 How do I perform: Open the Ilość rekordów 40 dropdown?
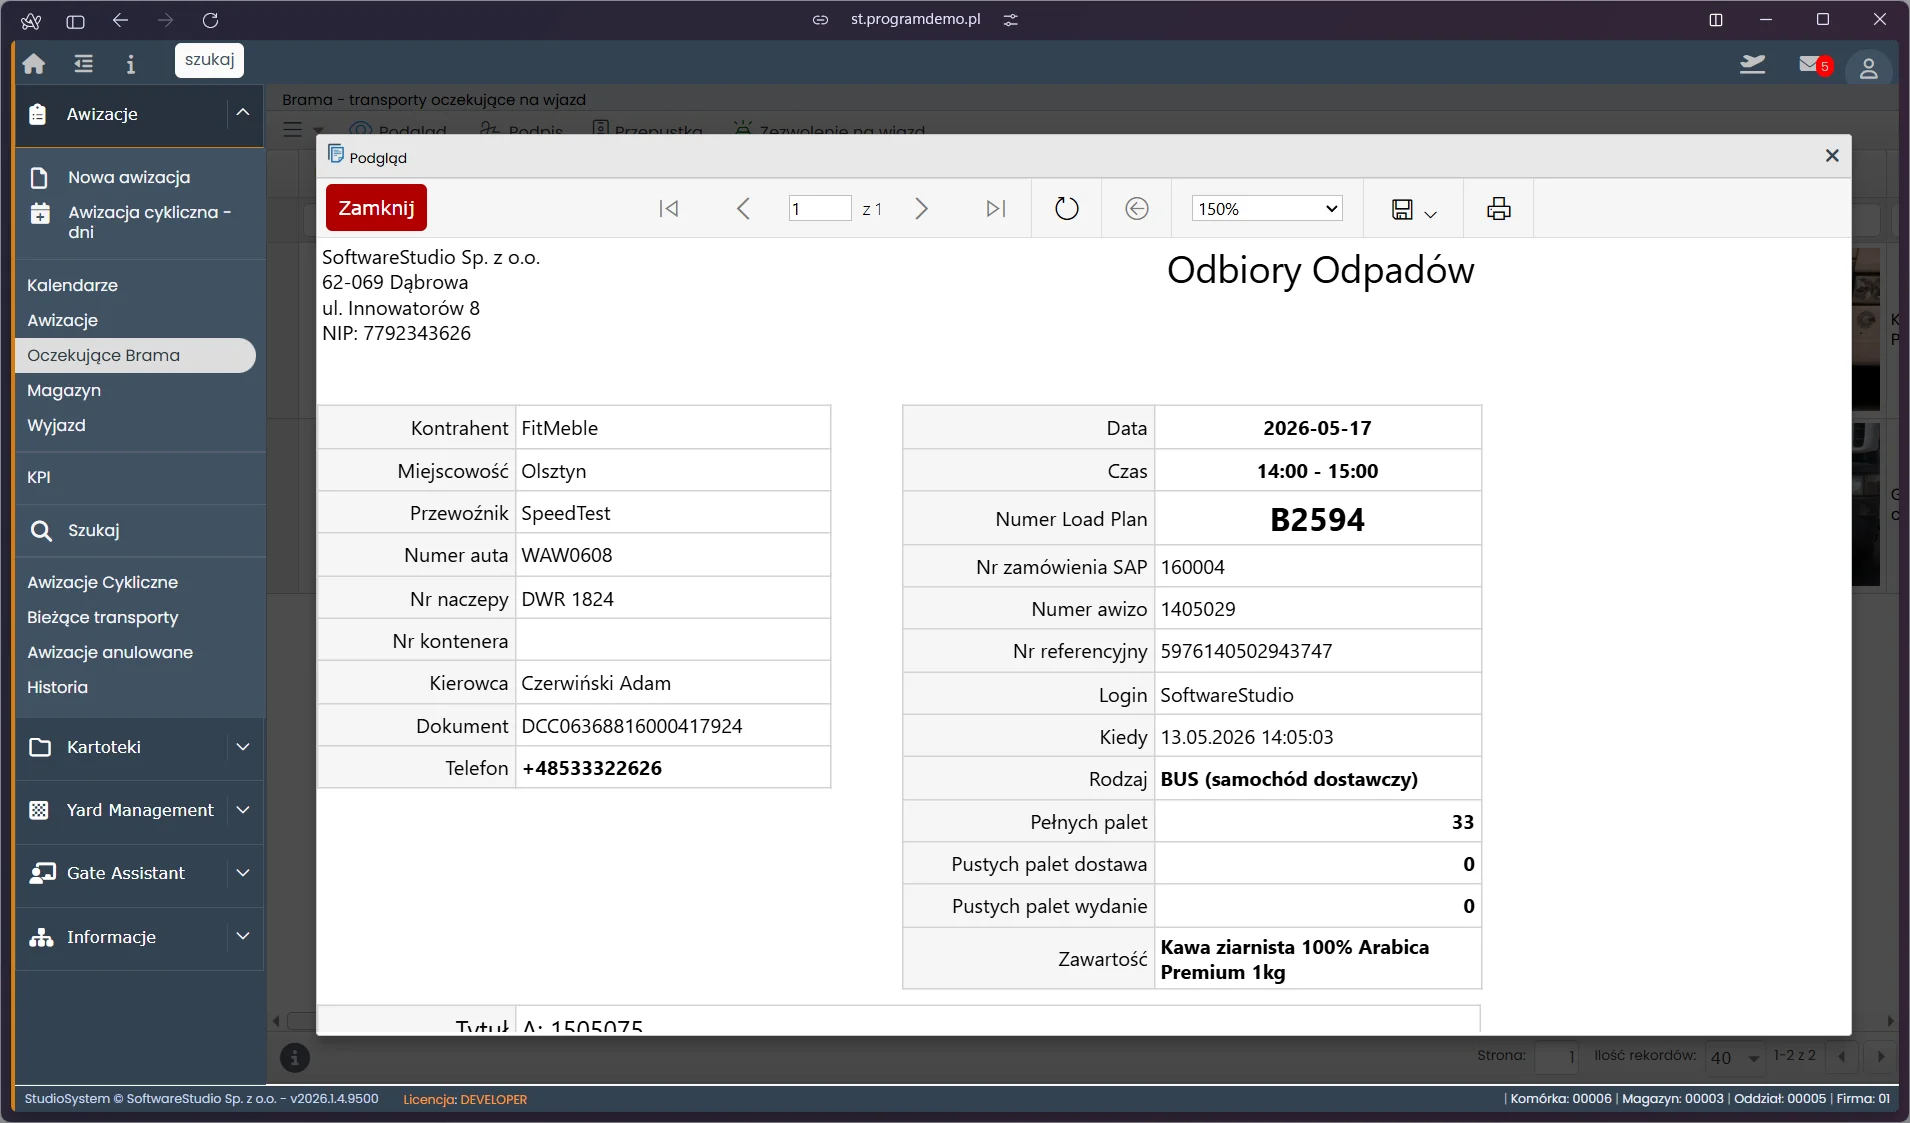click(x=1735, y=1057)
